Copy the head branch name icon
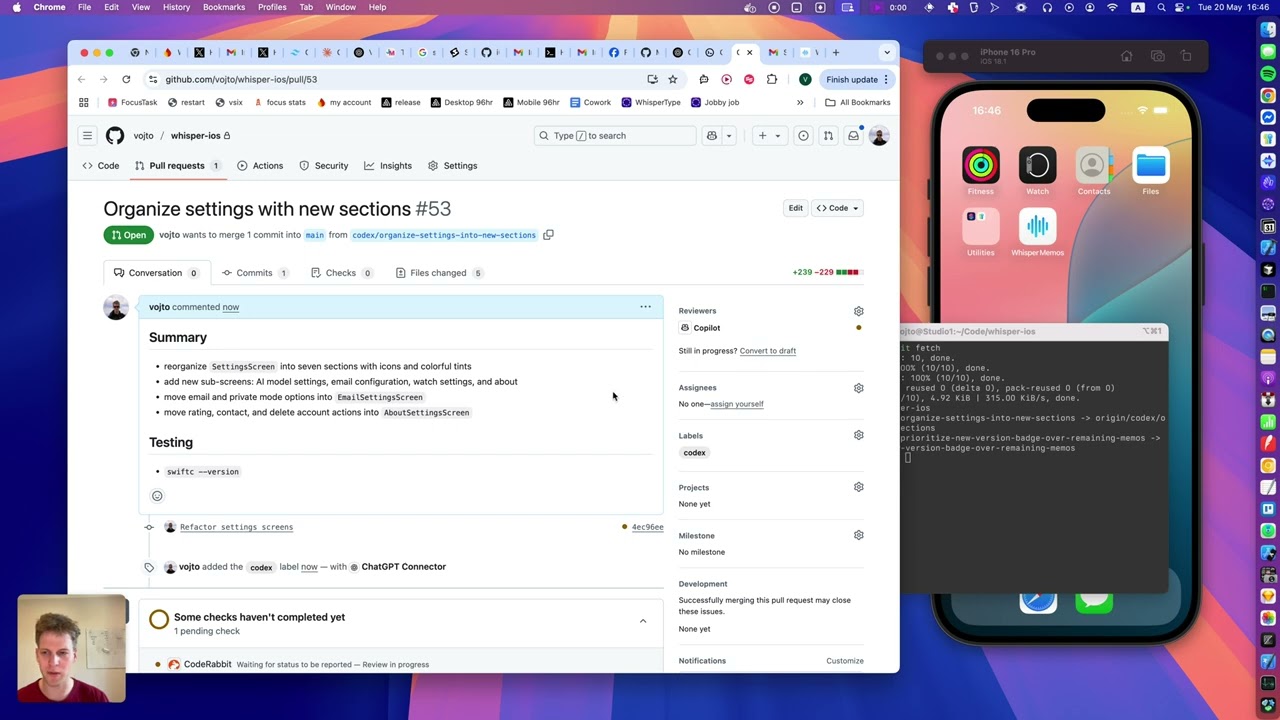The image size is (1280, 720). pos(548,235)
